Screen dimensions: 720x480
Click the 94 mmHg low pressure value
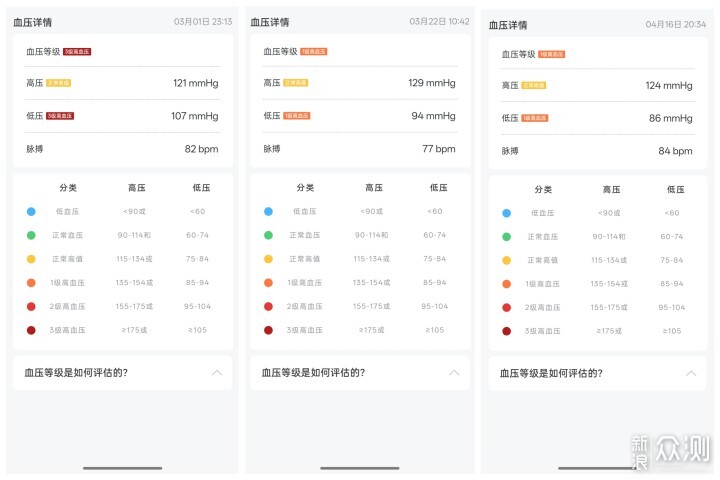[x=433, y=116]
